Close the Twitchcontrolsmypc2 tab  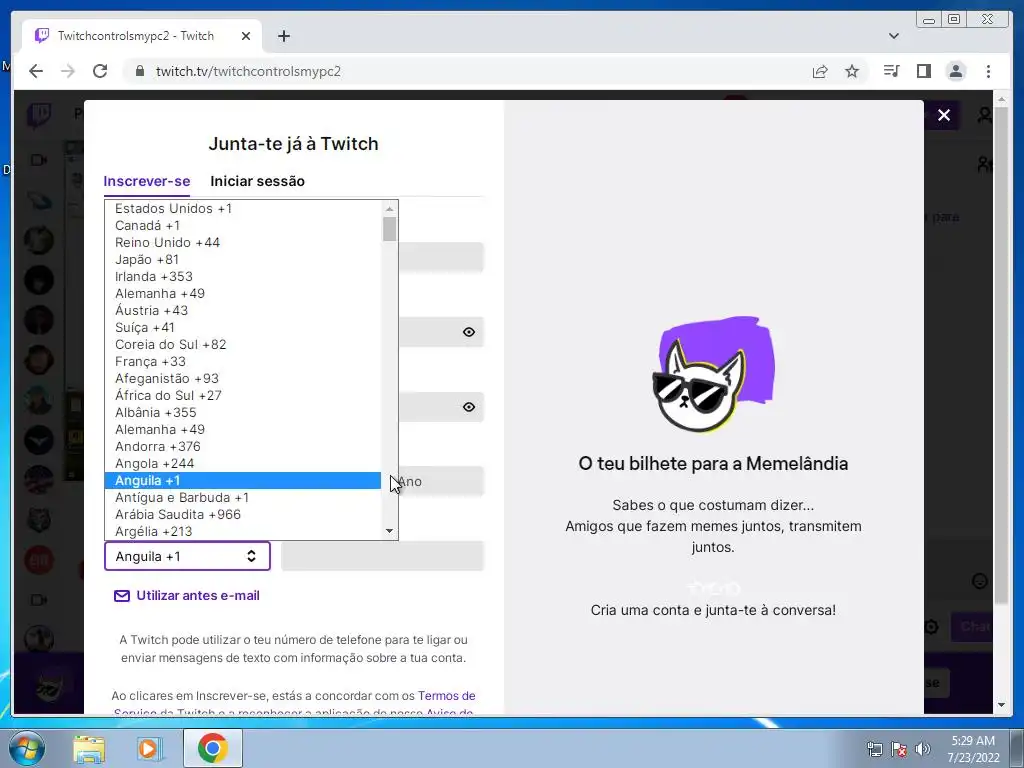tap(246, 36)
